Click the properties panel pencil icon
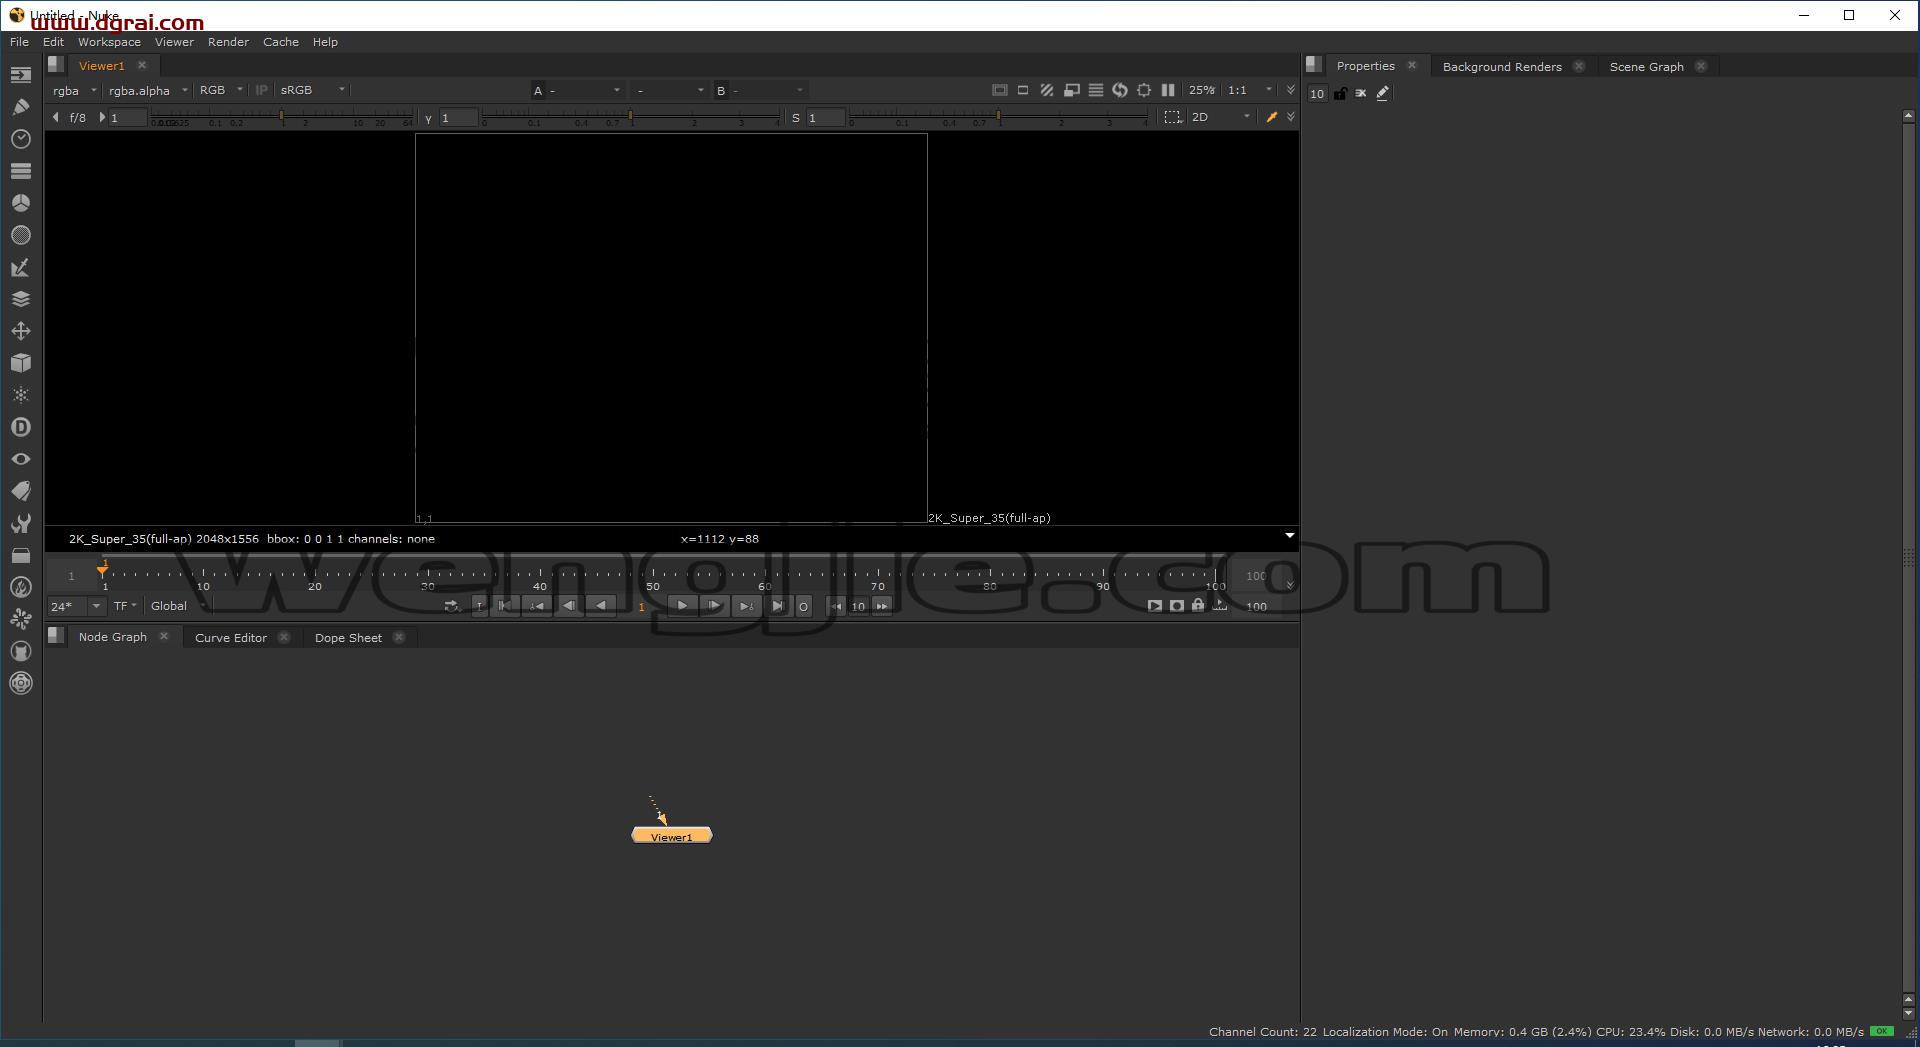 point(1383,93)
